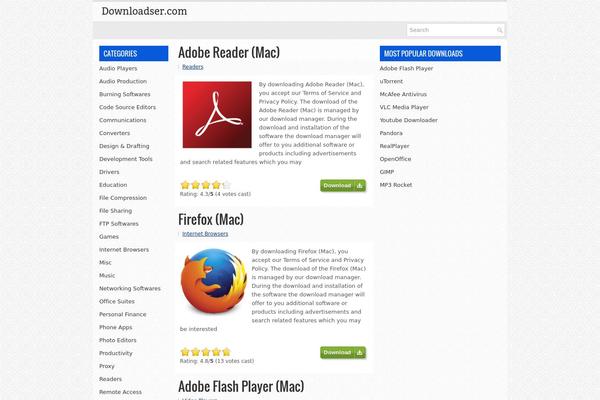The width and height of the screenshot is (600, 400).
Task: Download Firefox (Mac)
Action: tap(343, 353)
